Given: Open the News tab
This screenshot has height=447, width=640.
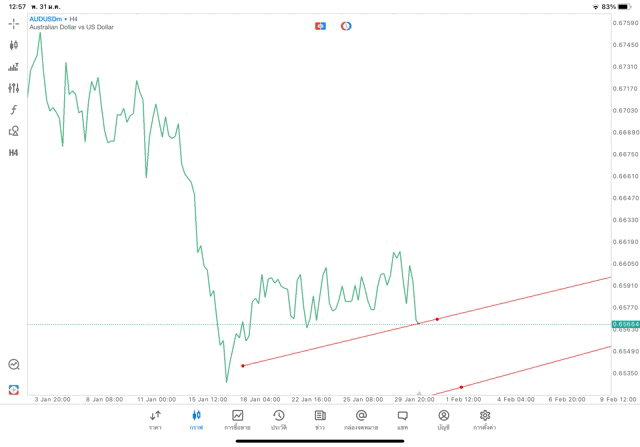Looking at the screenshot, I should (319, 419).
